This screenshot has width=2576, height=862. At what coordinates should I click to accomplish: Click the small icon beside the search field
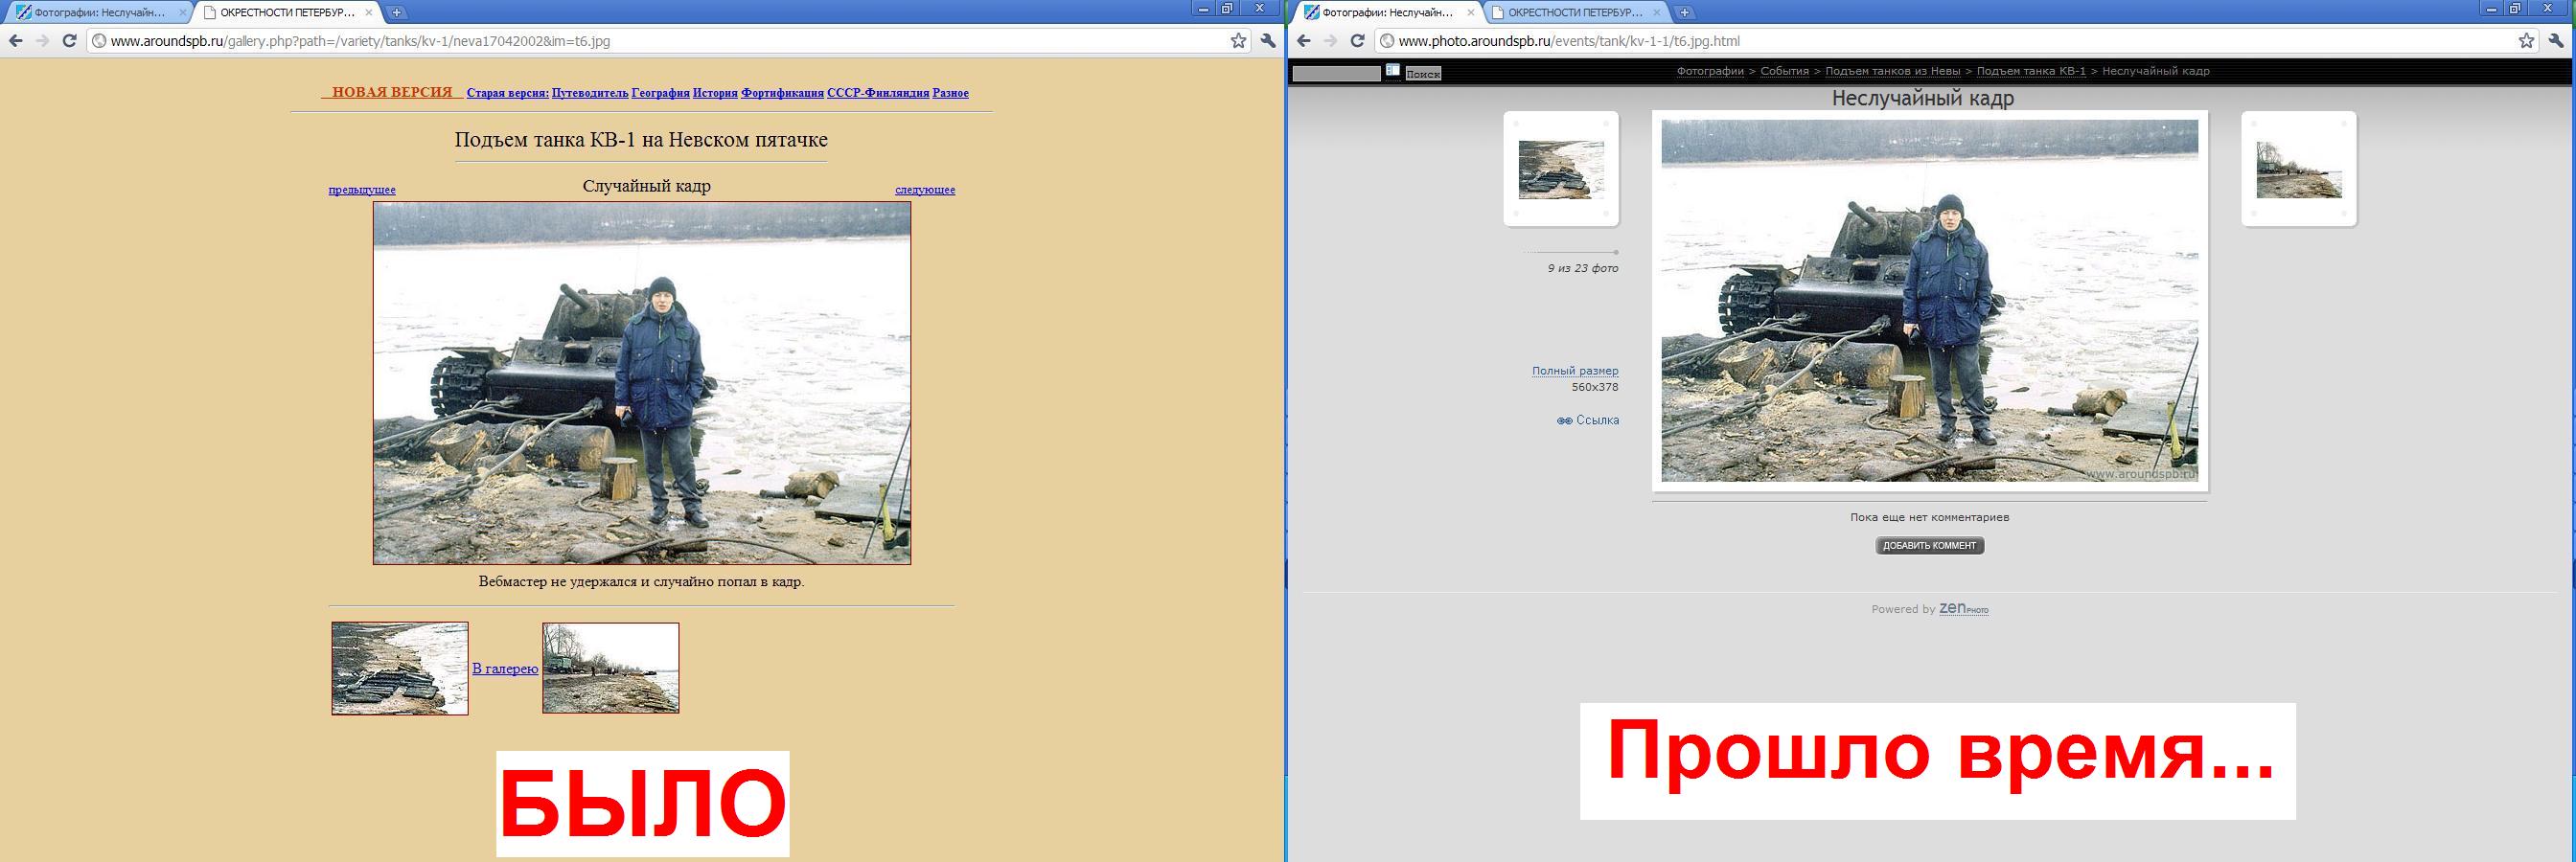[1392, 71]
